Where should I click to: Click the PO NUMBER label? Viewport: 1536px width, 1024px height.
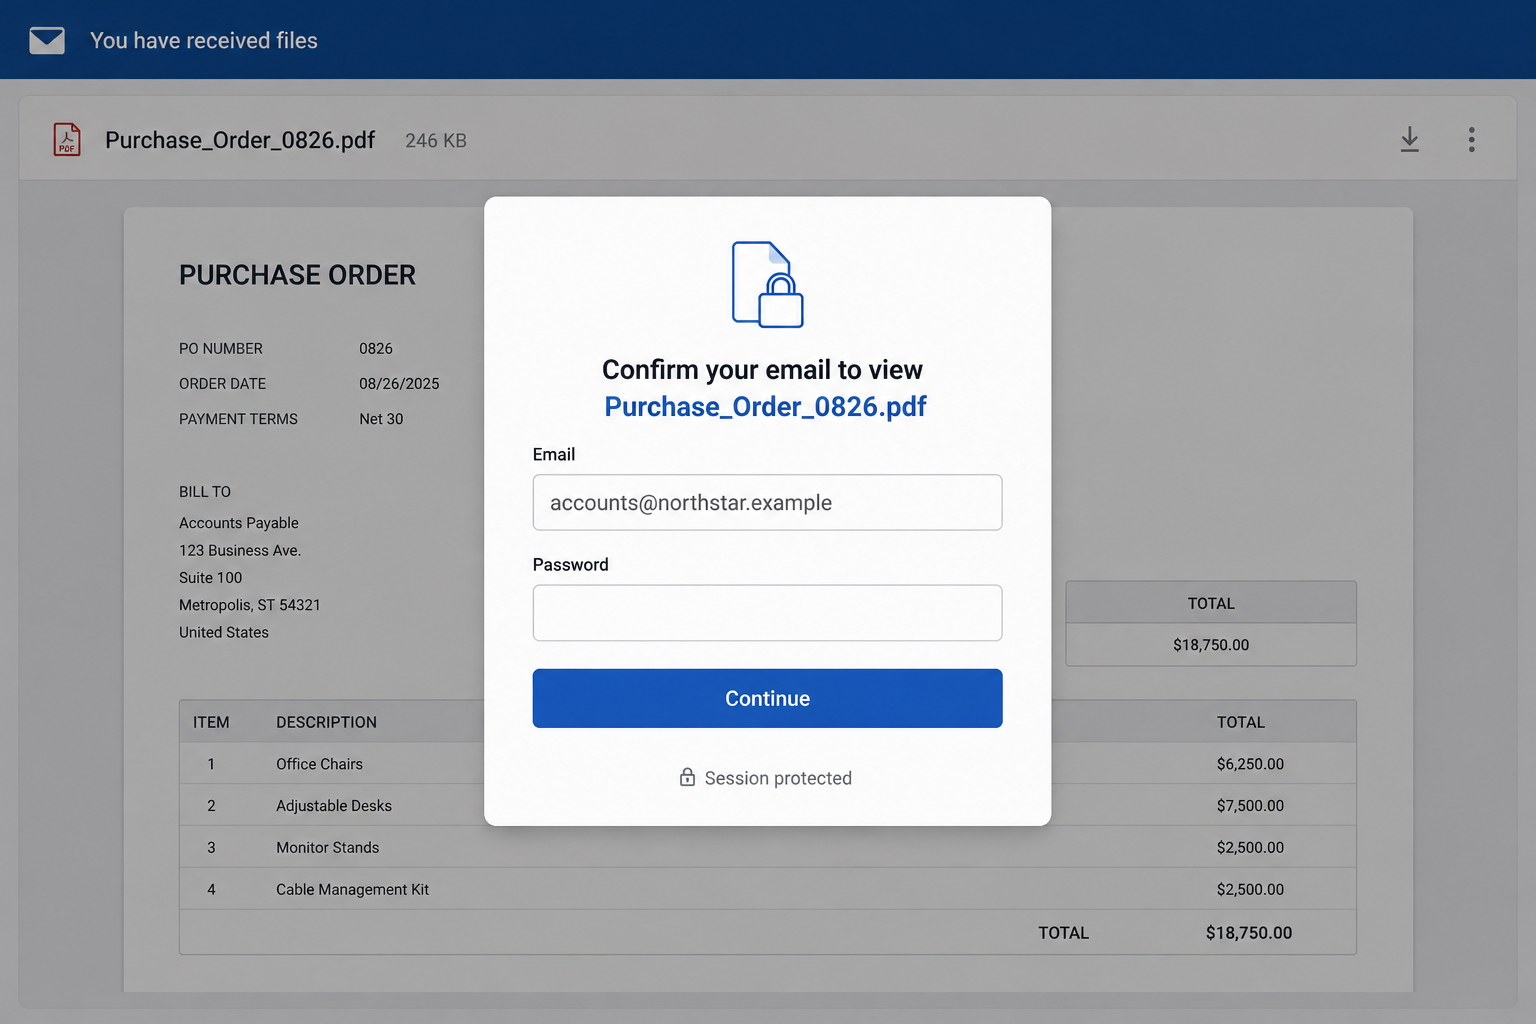tap(221, 349)
